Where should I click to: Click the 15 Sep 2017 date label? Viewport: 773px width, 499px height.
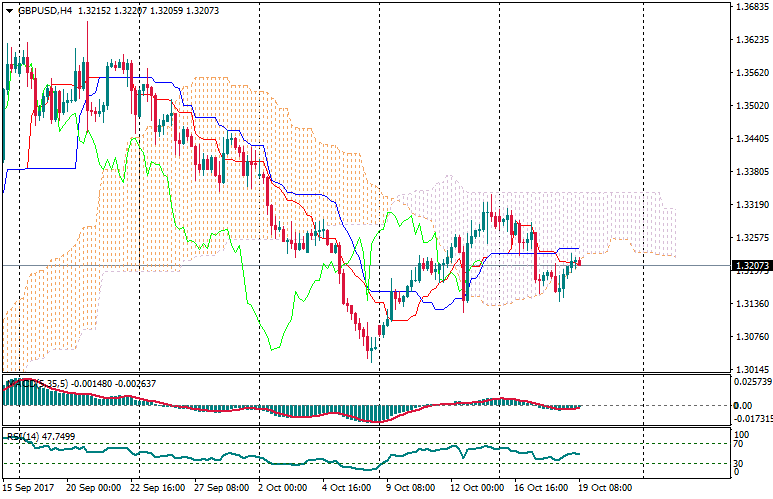click(29, 488)
